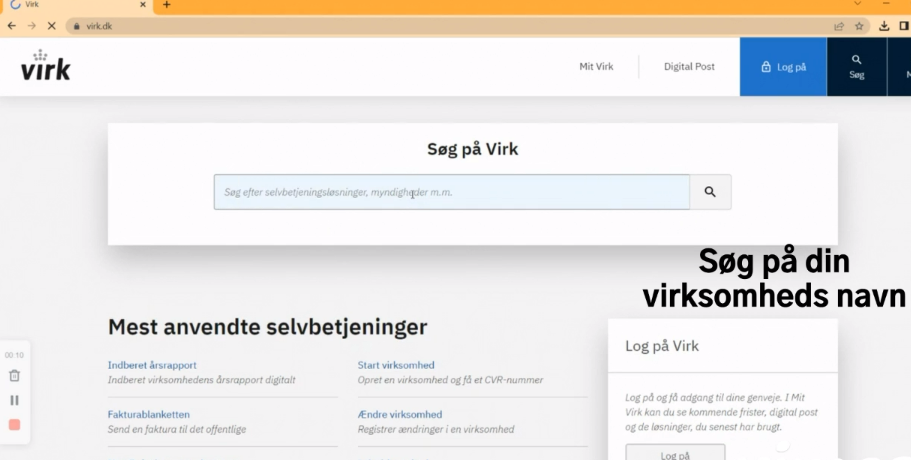Open the Søg search icon in header
911x460 pixels.
click(x=856, y=67)
